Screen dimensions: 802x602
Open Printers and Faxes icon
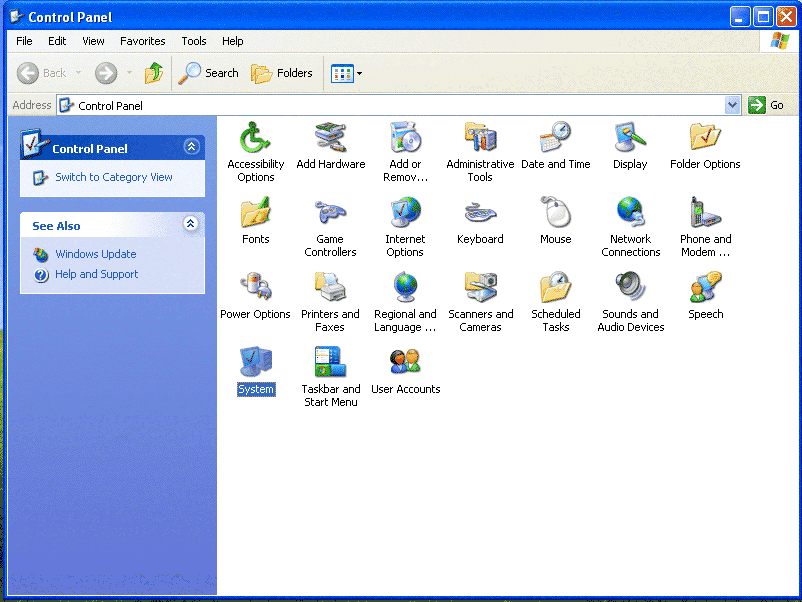tap(330, 287)
